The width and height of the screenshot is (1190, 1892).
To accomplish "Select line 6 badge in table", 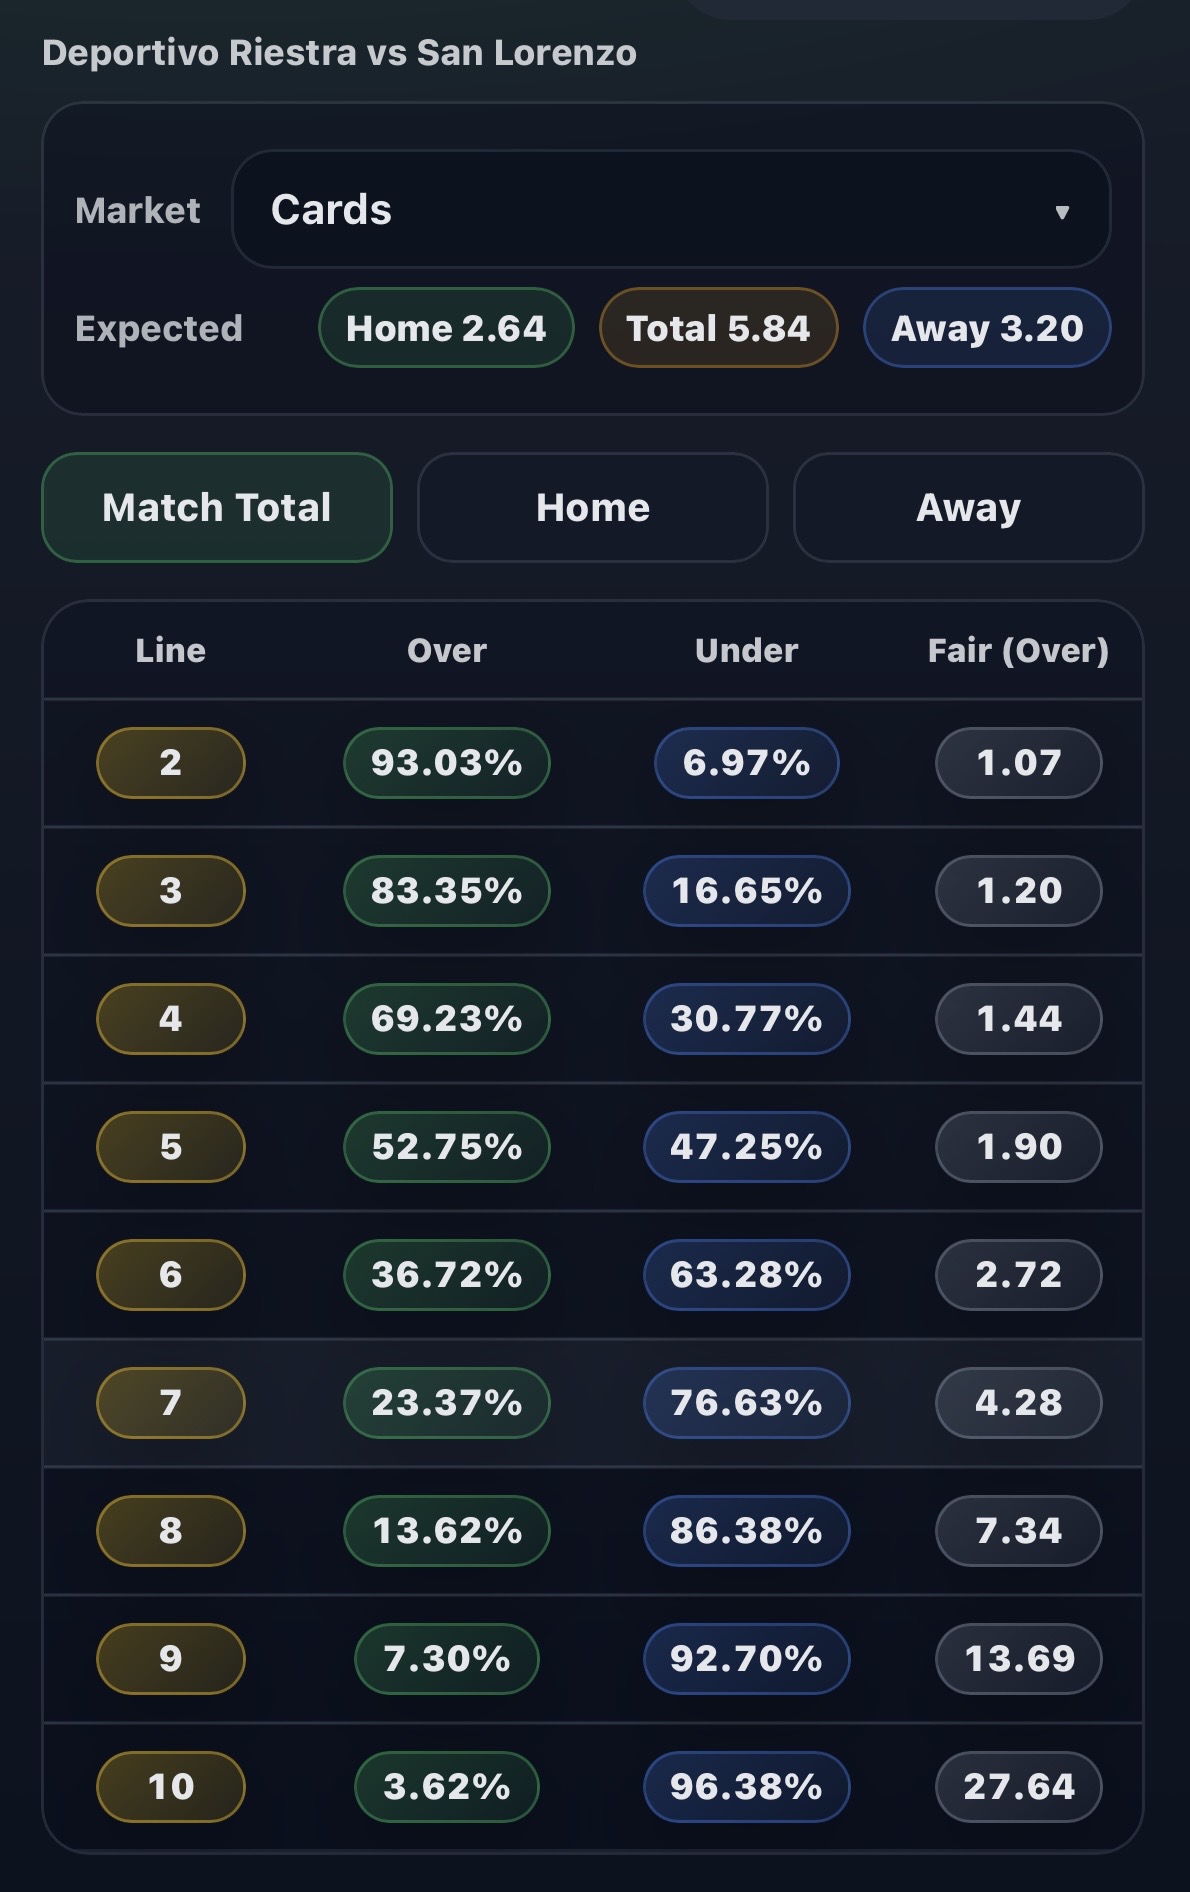I will 170,1275.
